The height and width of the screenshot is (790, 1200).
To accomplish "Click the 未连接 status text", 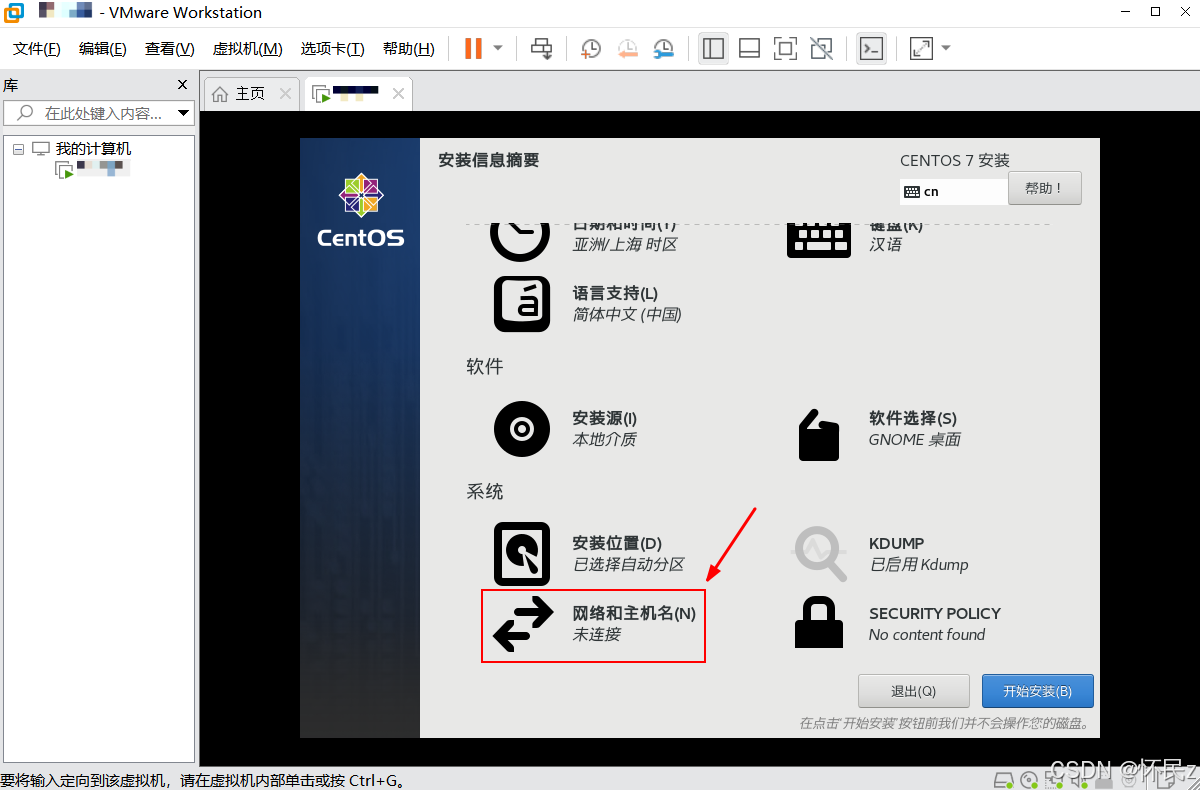I will 597,634.
